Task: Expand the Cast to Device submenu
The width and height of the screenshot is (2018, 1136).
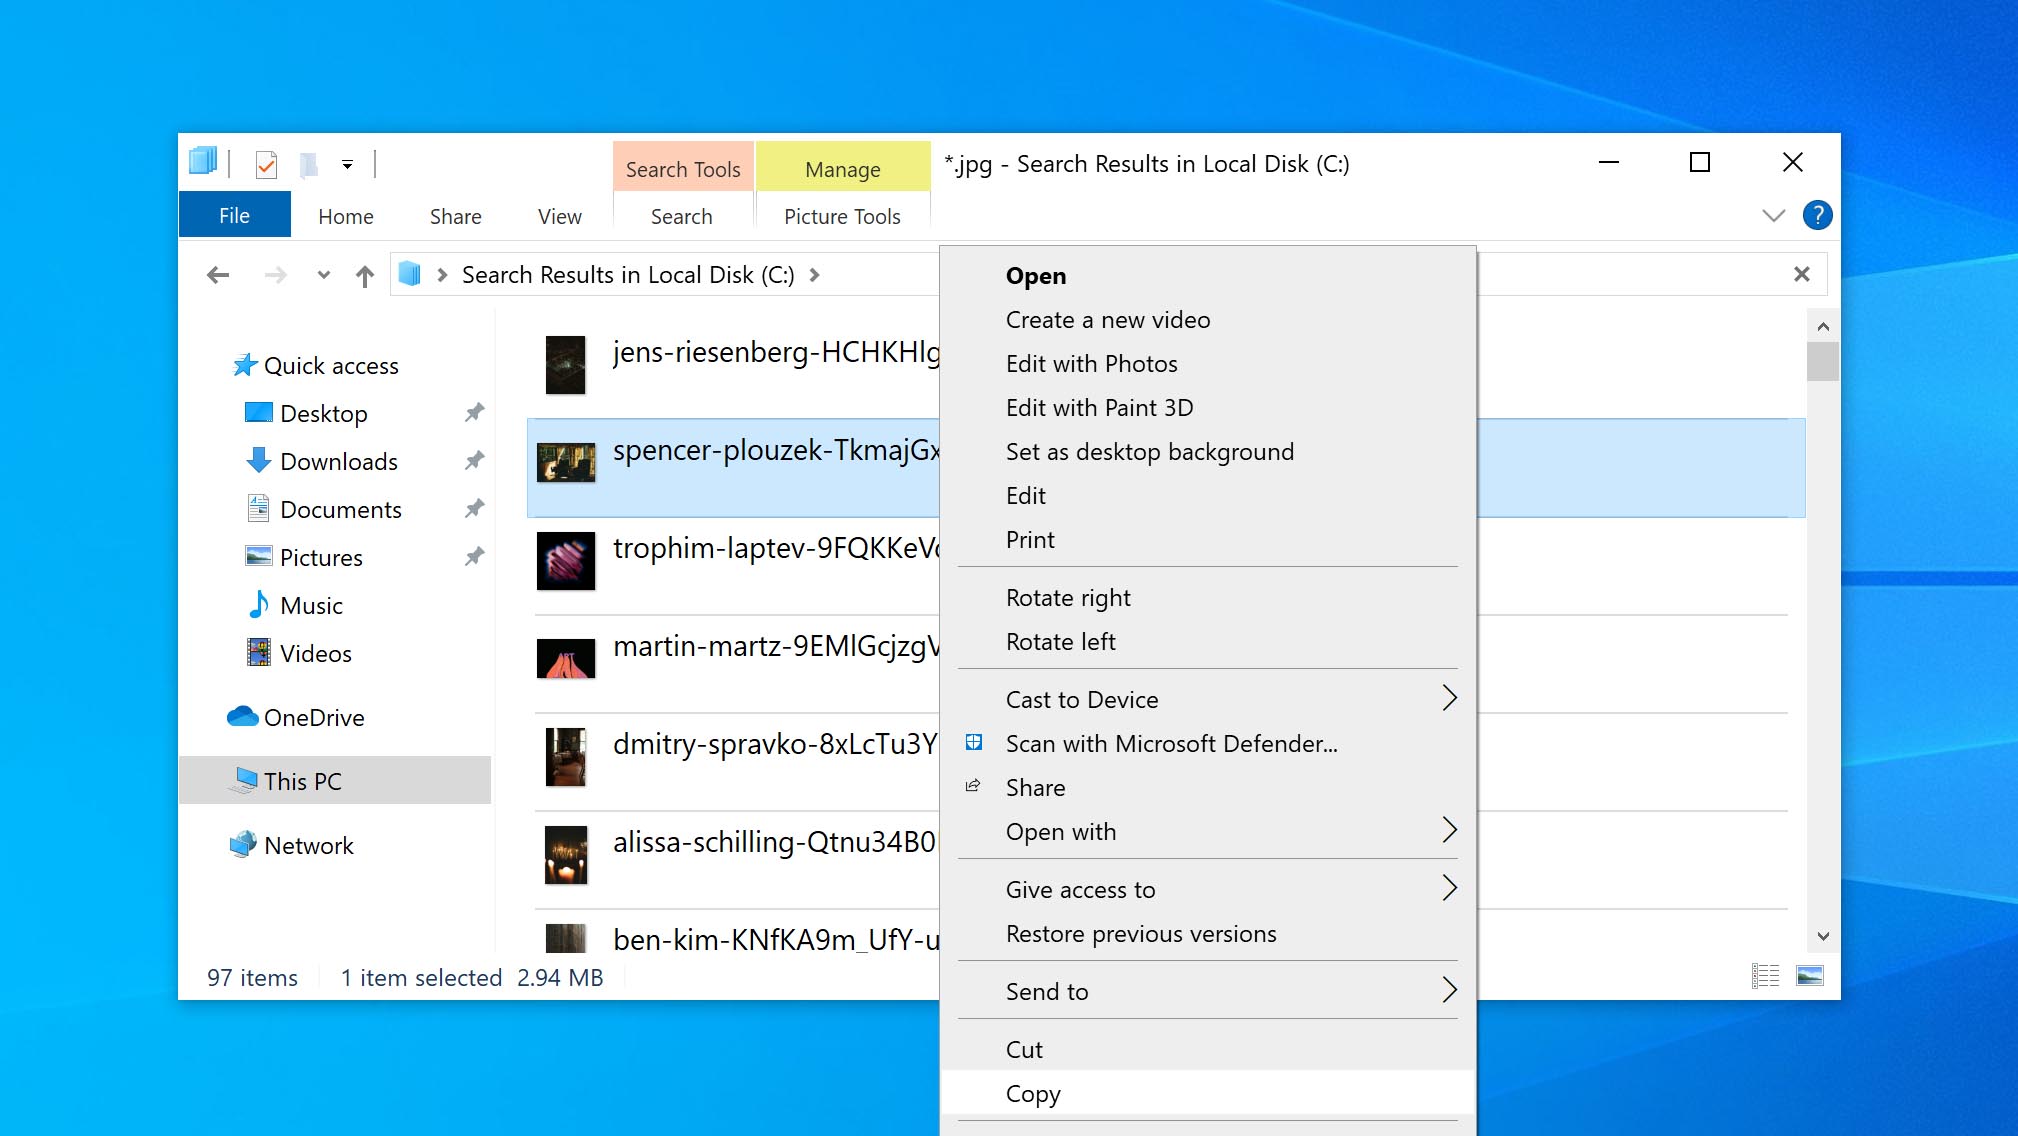Action: pyautogui.click(x=1449, y=698)
